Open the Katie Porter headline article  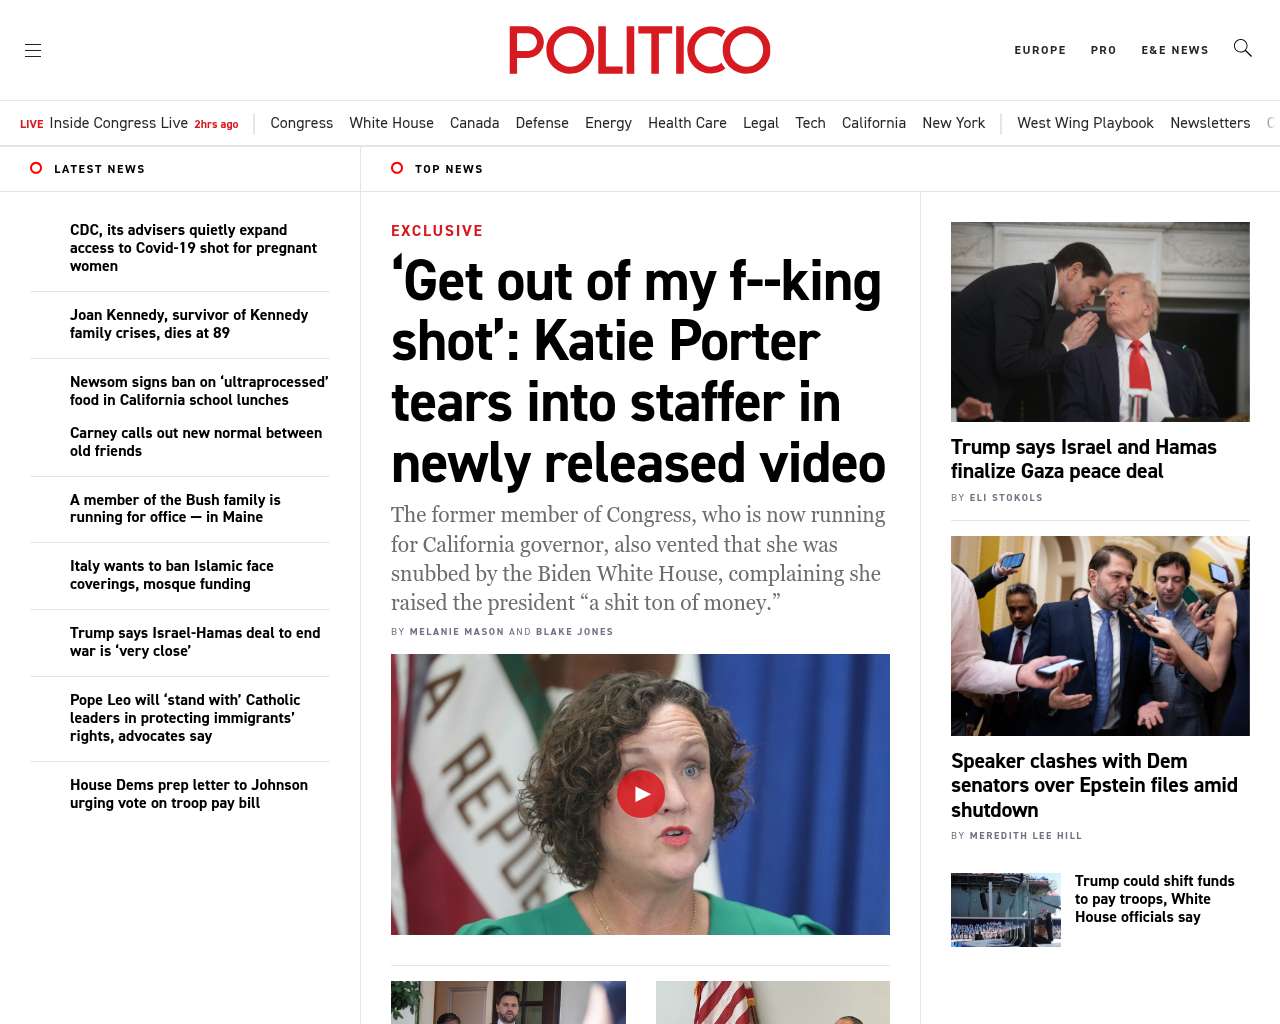click(638, 372)
